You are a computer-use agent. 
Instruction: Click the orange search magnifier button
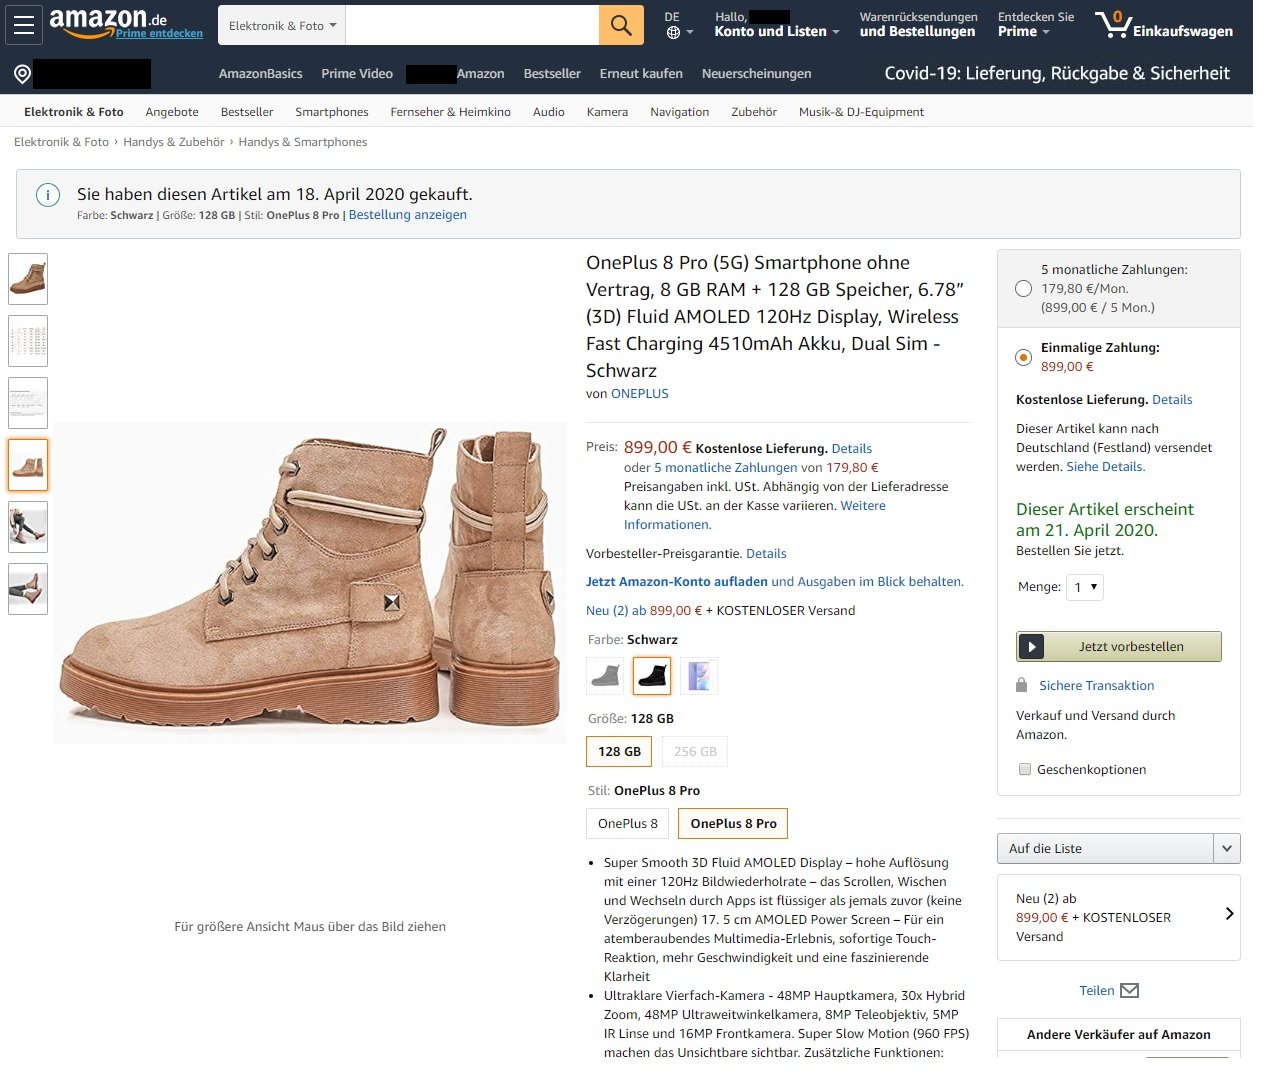click(x=621, y=25)
